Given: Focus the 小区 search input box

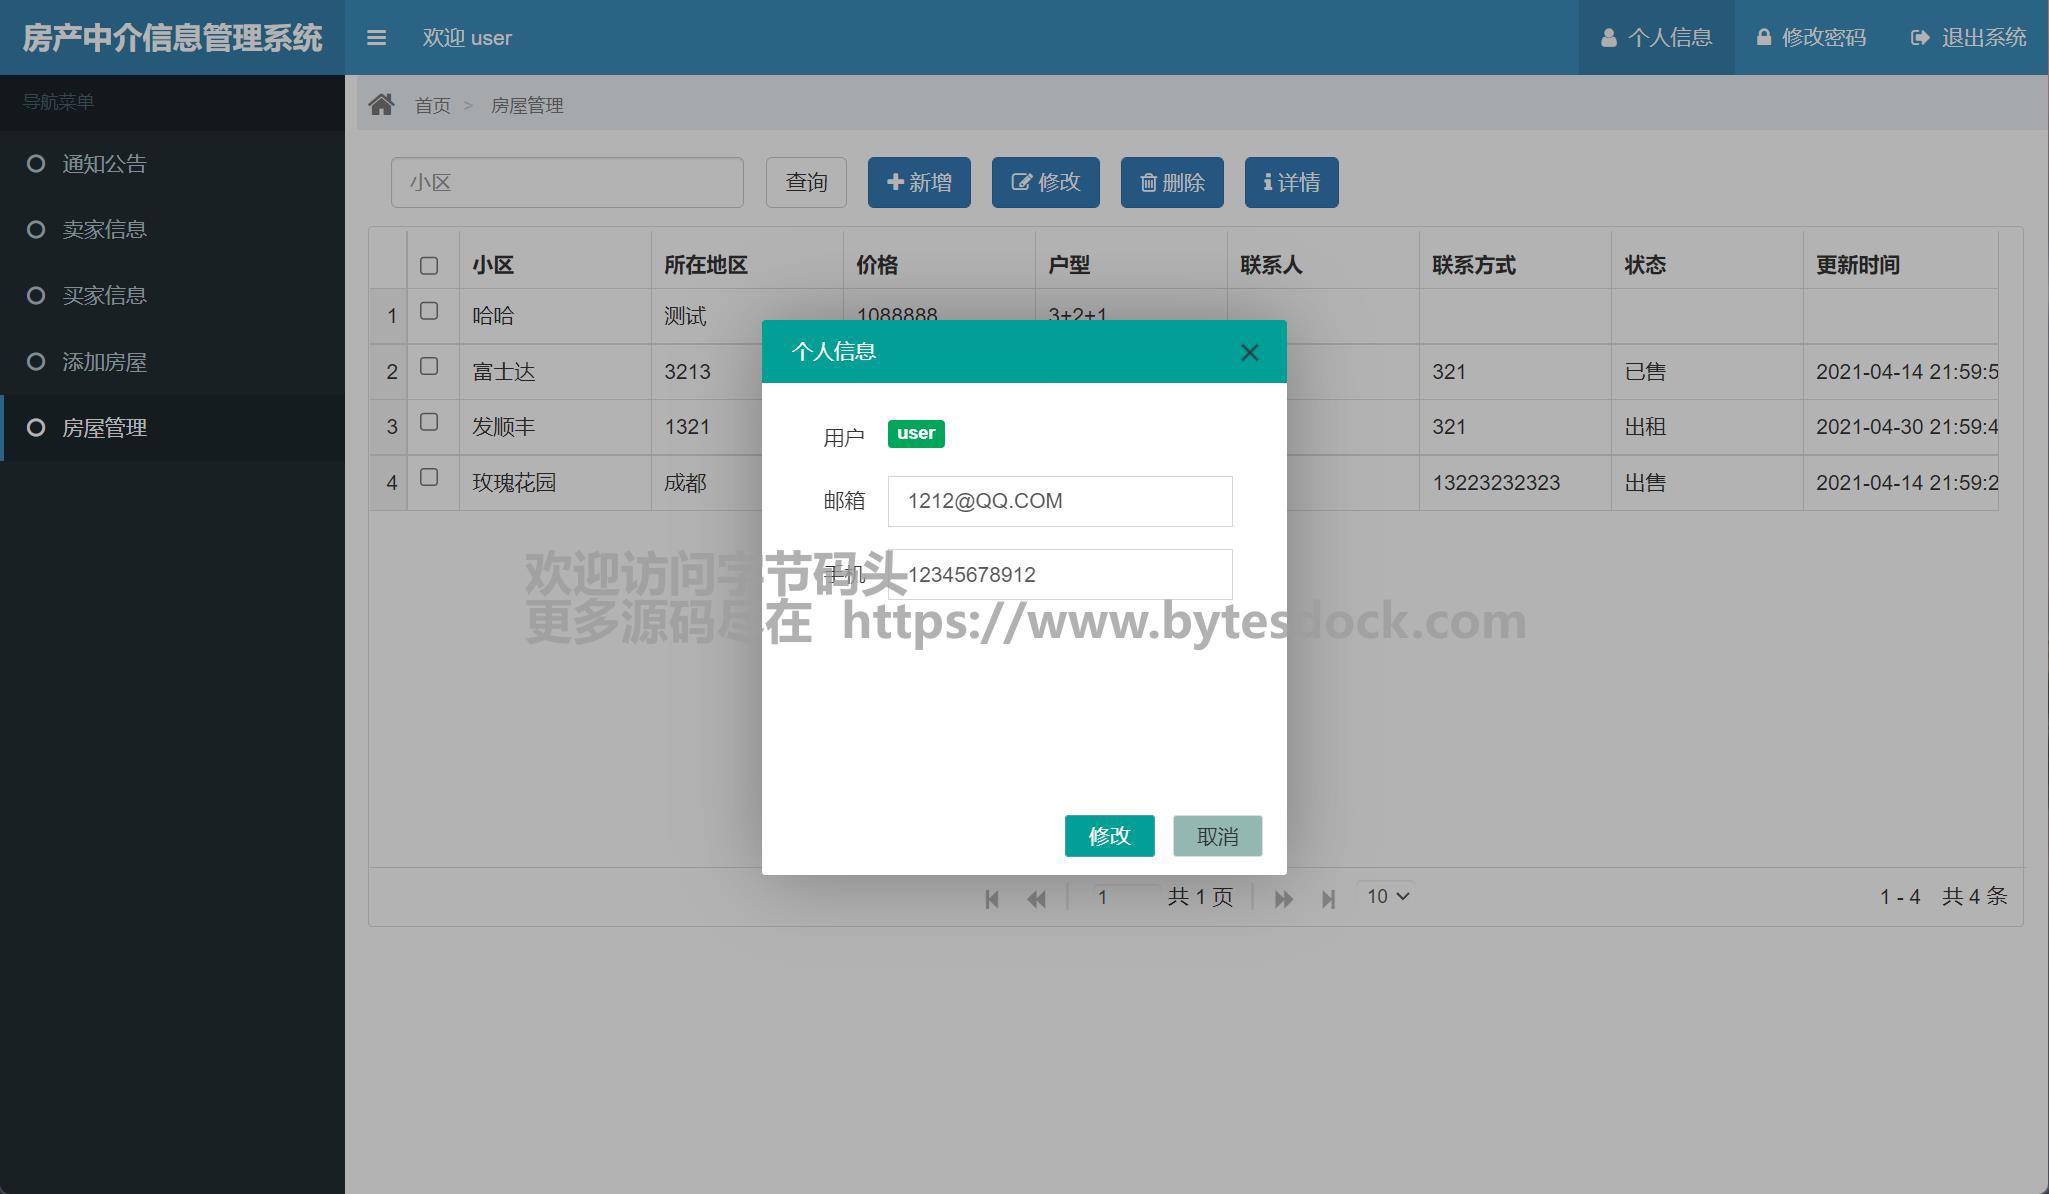Looking at the screenshot, I should coord(567,182).
